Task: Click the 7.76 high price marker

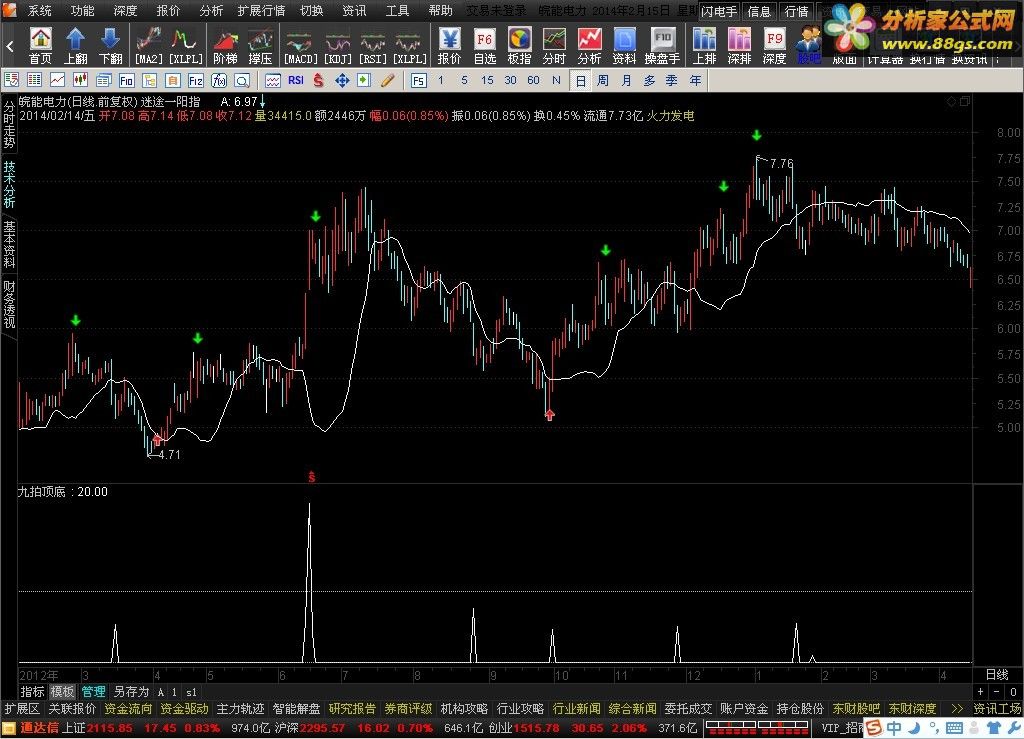Action: pos(781,163)
